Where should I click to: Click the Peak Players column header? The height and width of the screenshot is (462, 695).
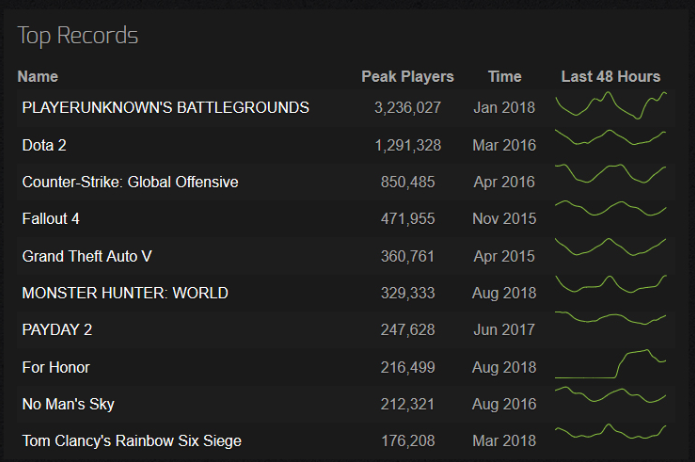pyautogui.click(x=408, y=77)
